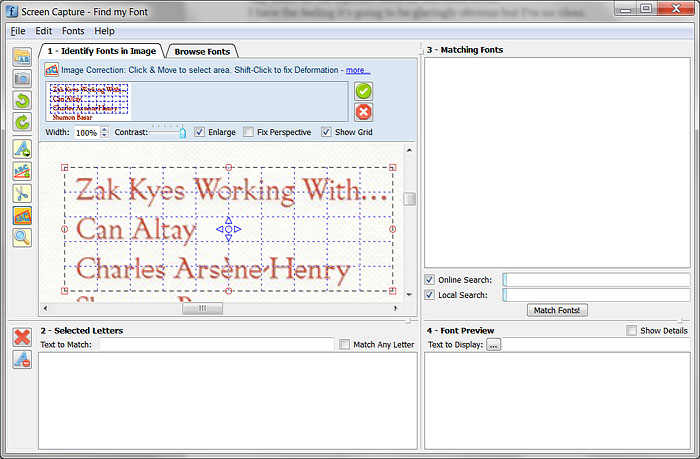
Task: Click the Match Fonts! button
Action: [x=557, y=310]
